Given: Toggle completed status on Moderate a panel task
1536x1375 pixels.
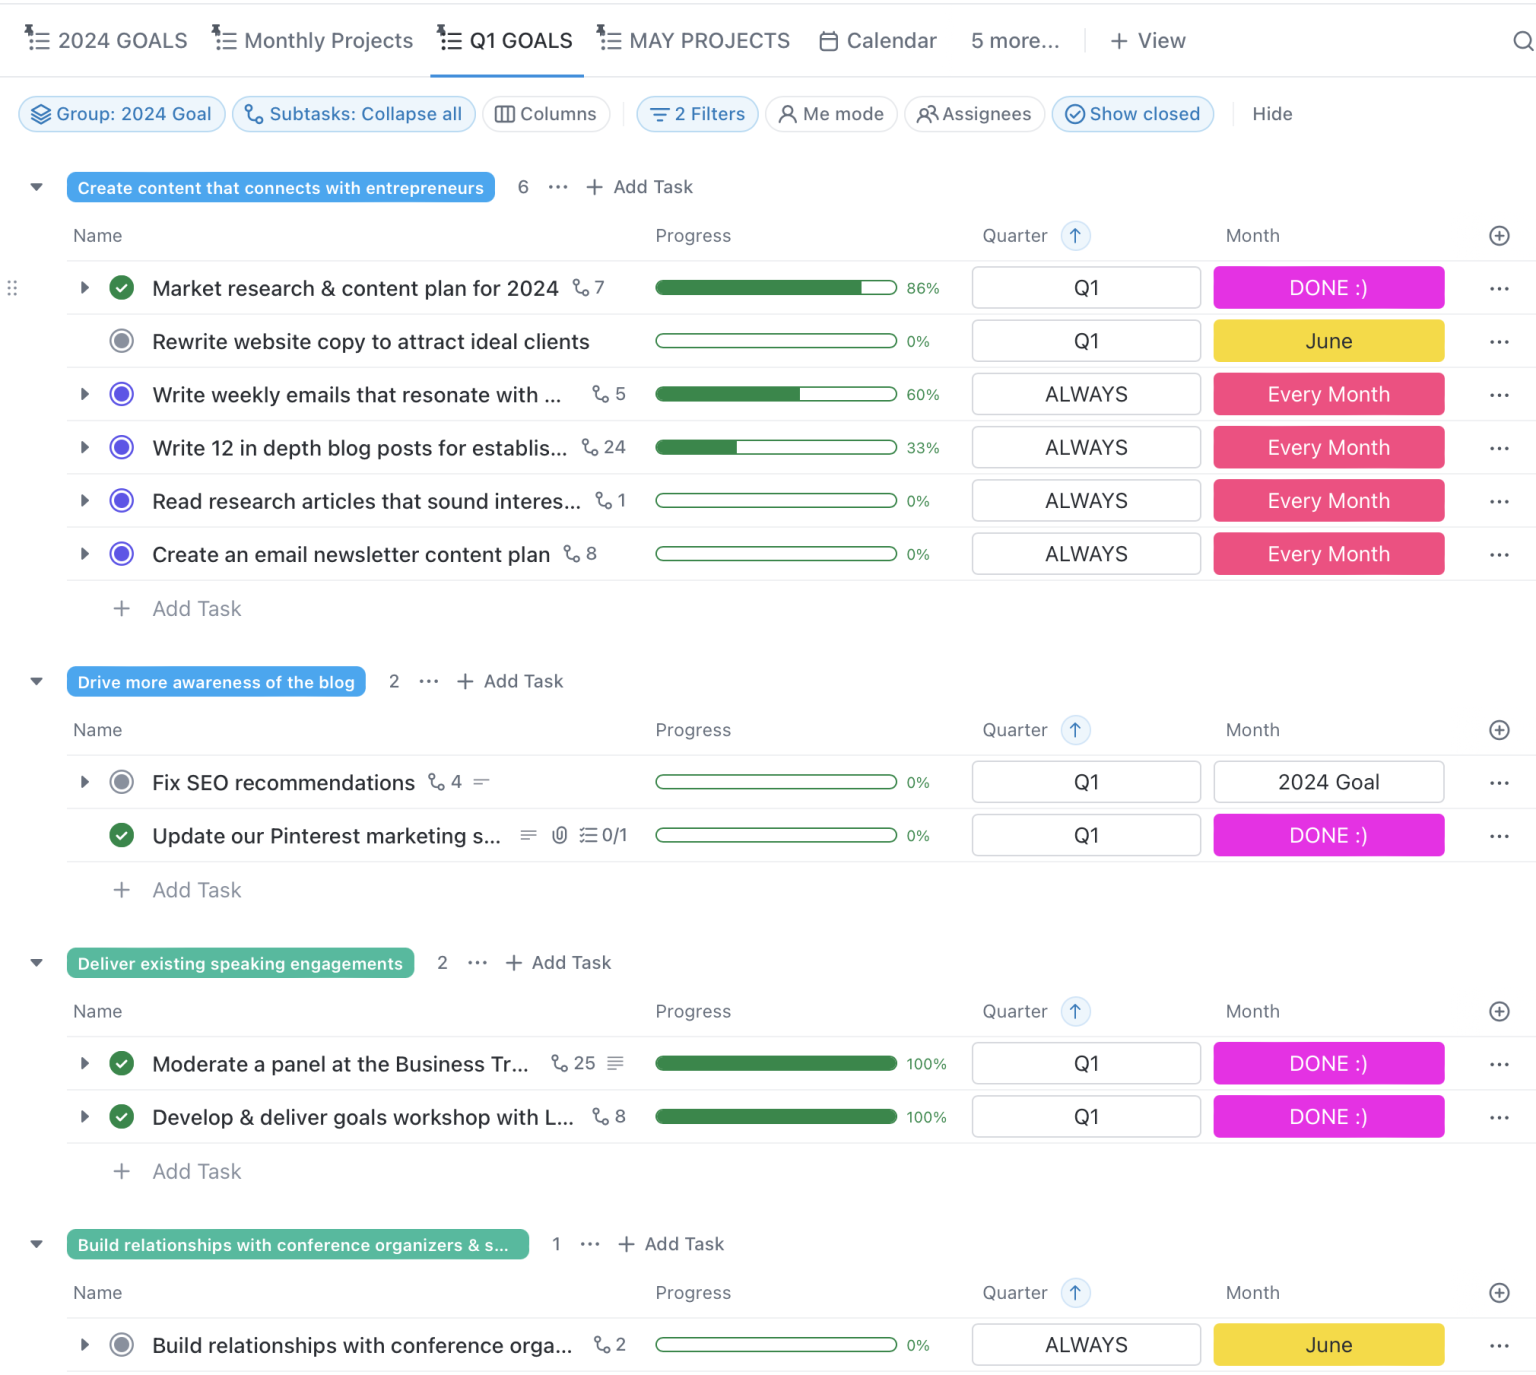Looking at the screenshot, I should coord(122,1064).
